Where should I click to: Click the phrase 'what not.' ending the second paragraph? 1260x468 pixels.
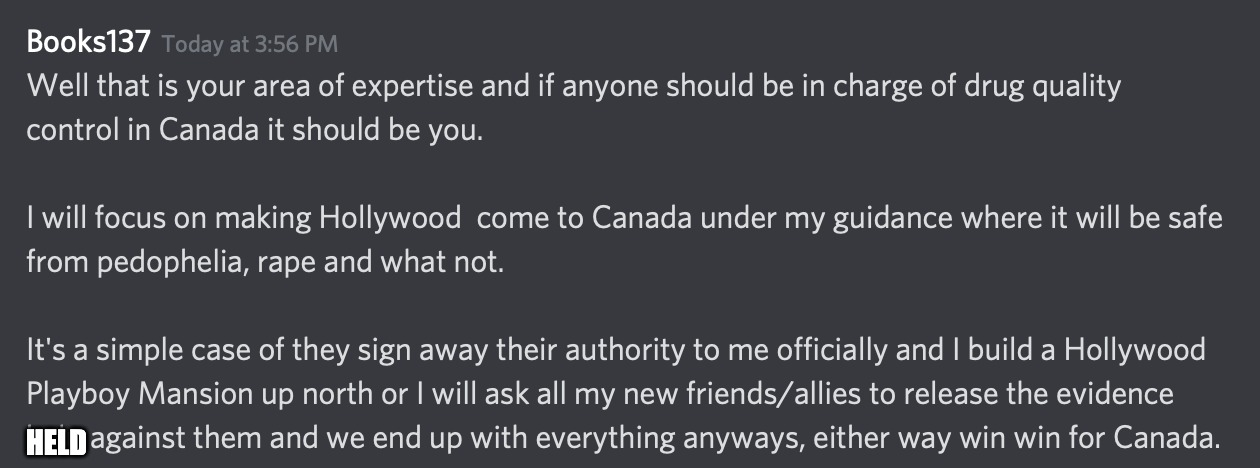(441, 262)
